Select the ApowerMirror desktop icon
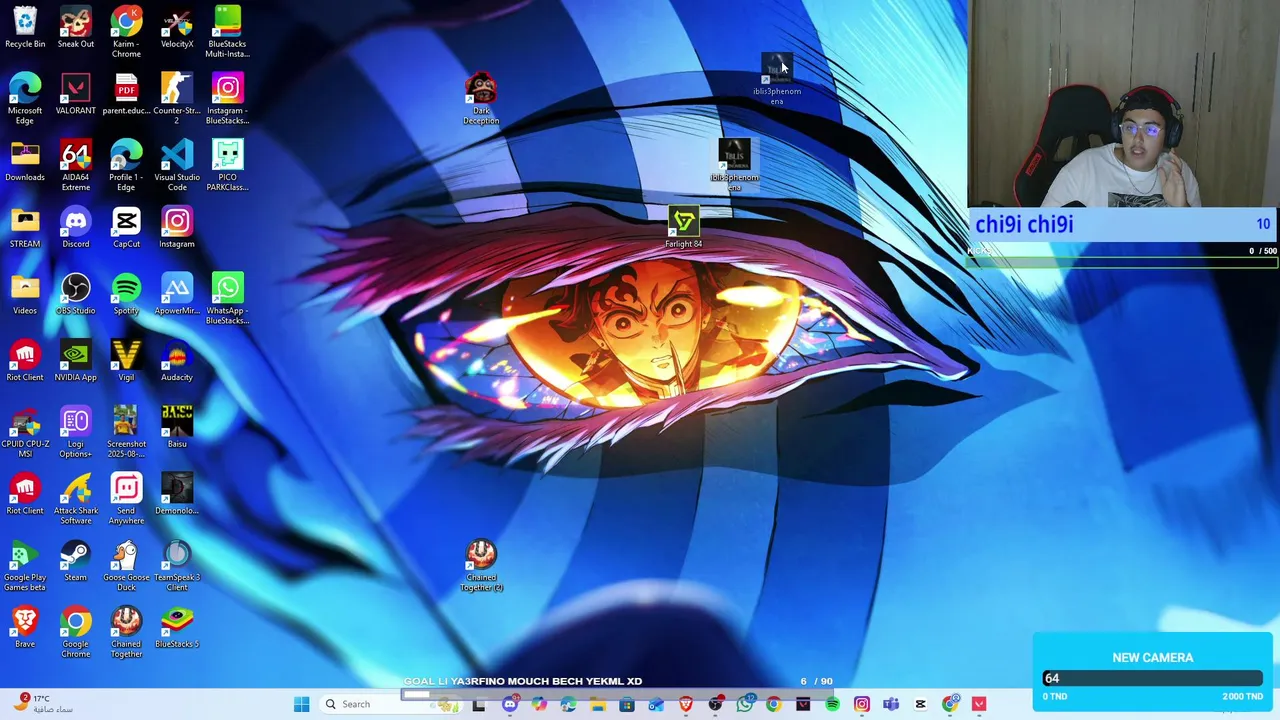The width and height of the screenshot is (1280, 720). click(177, 295)
